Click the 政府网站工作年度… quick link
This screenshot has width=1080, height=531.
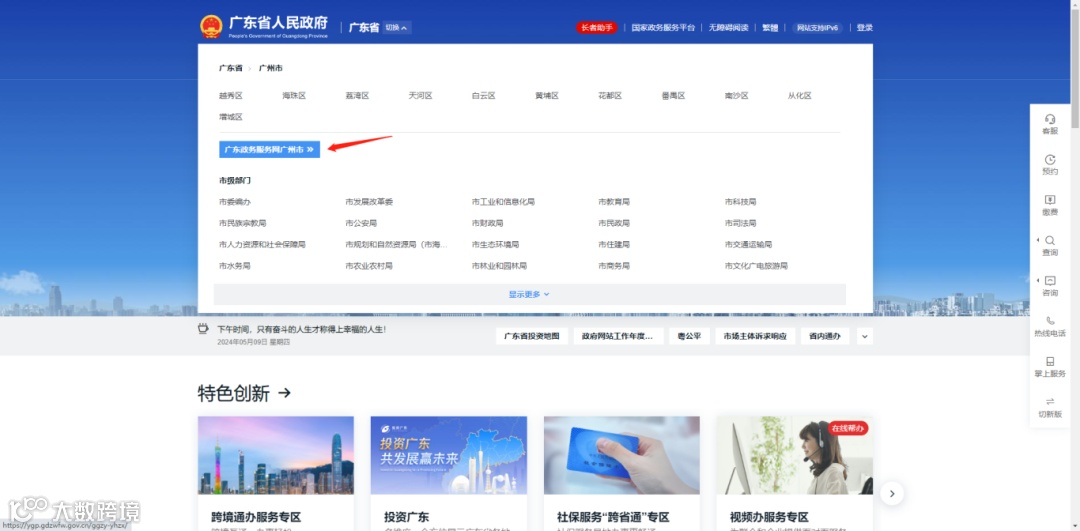[619, 336]
